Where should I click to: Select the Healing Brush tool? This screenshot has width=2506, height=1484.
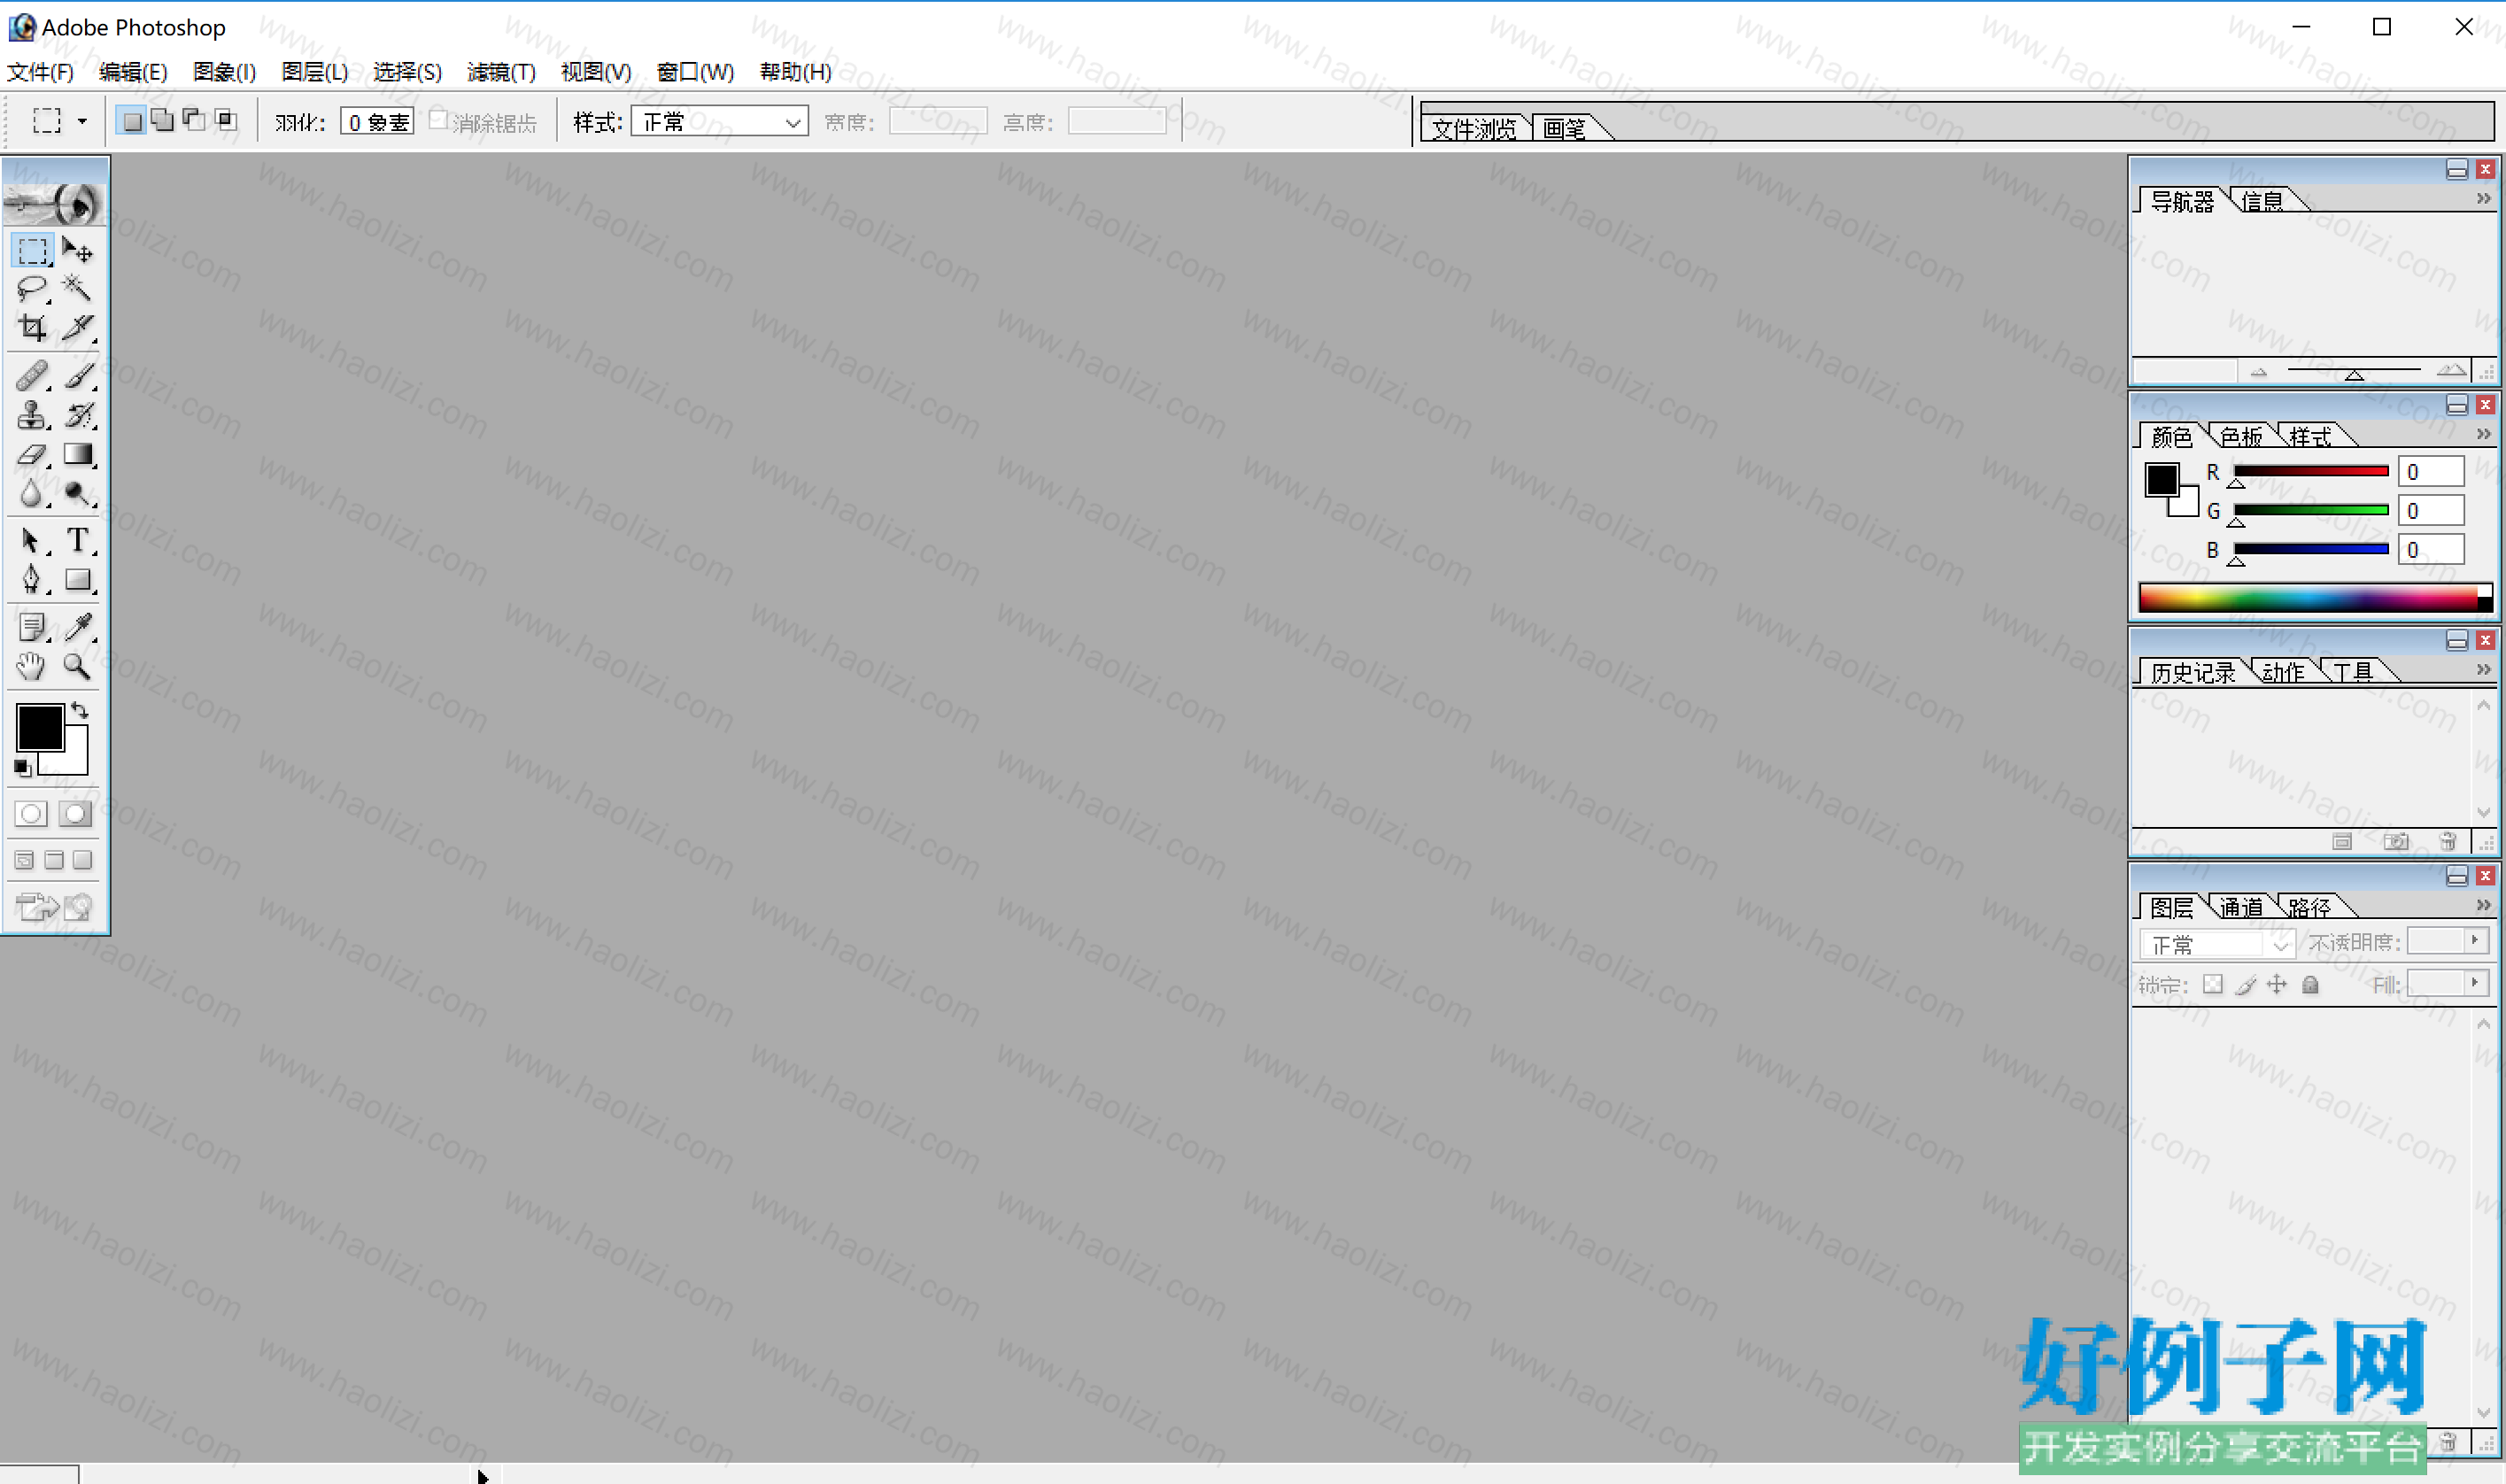32,376
